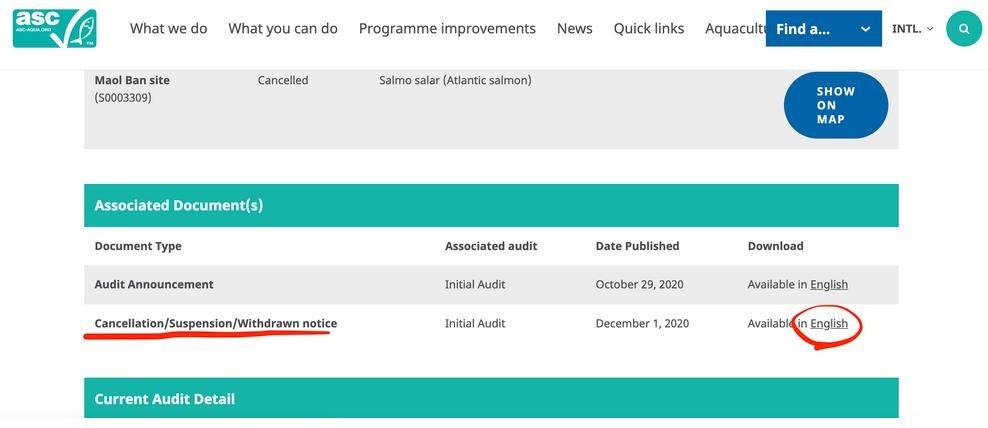The height and width of the screenshot is (428, 988).
Task: Click the 'Date Published' column header
Action: click(637, 246)
